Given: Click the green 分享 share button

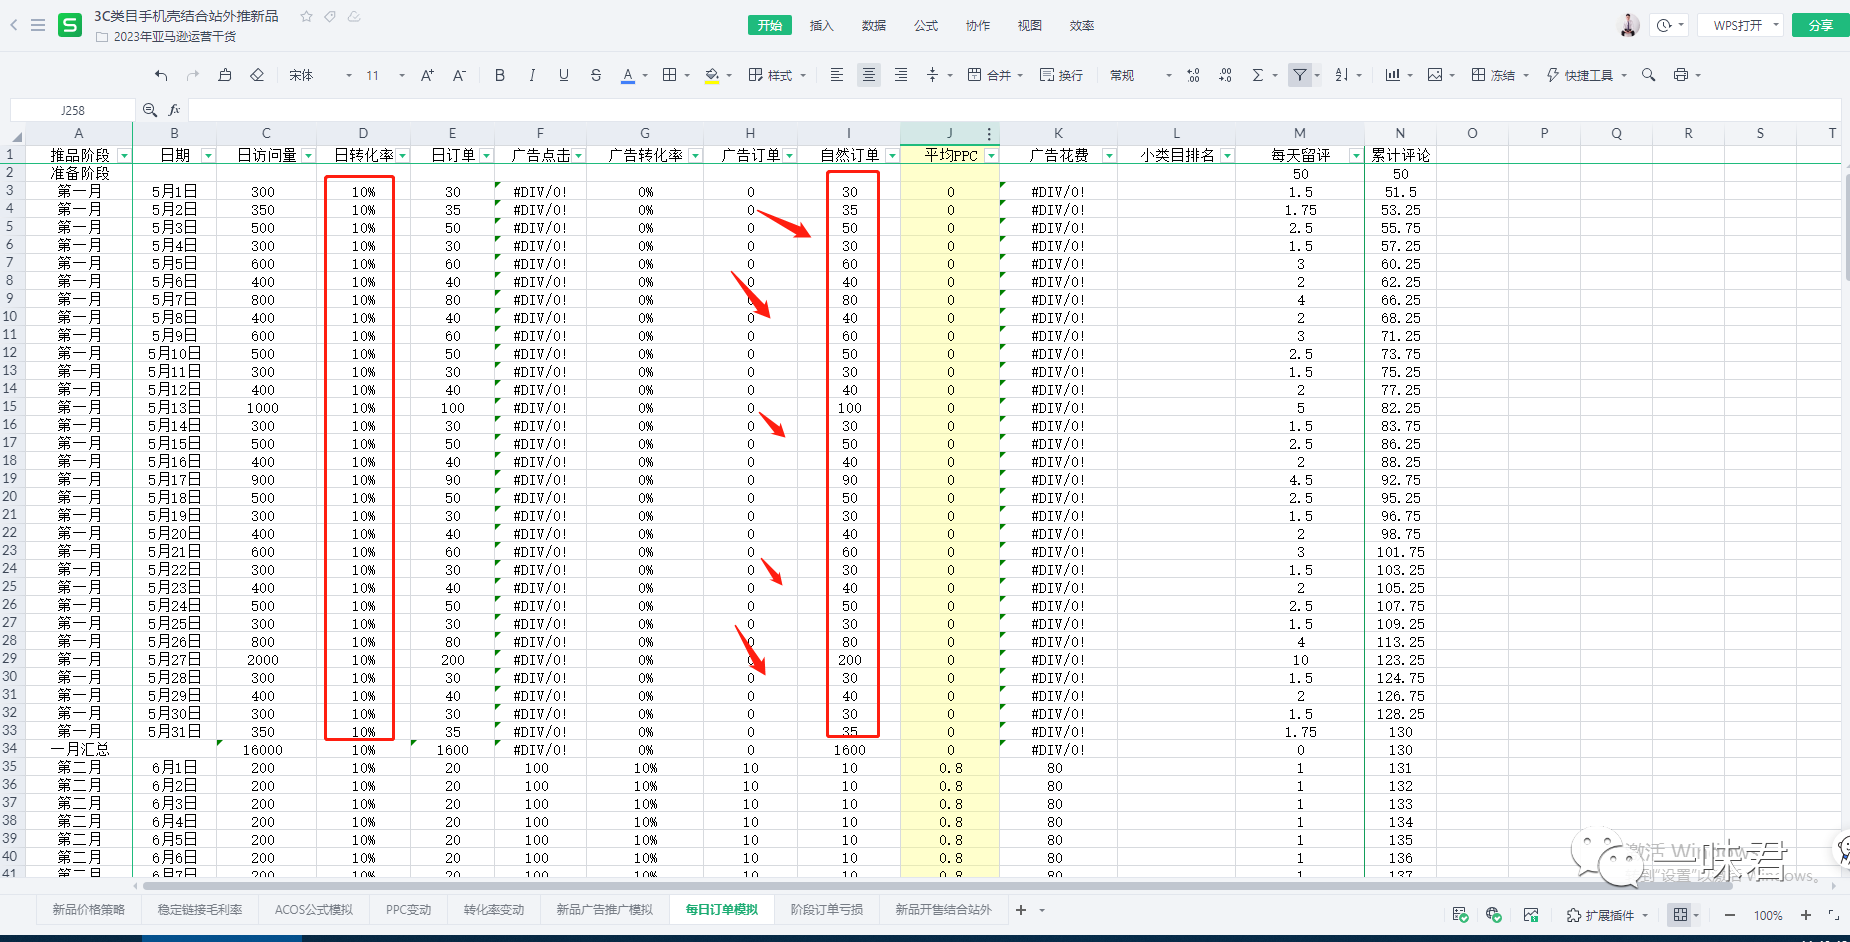Looking at the screenshot, I should [x=1821, y=25].
